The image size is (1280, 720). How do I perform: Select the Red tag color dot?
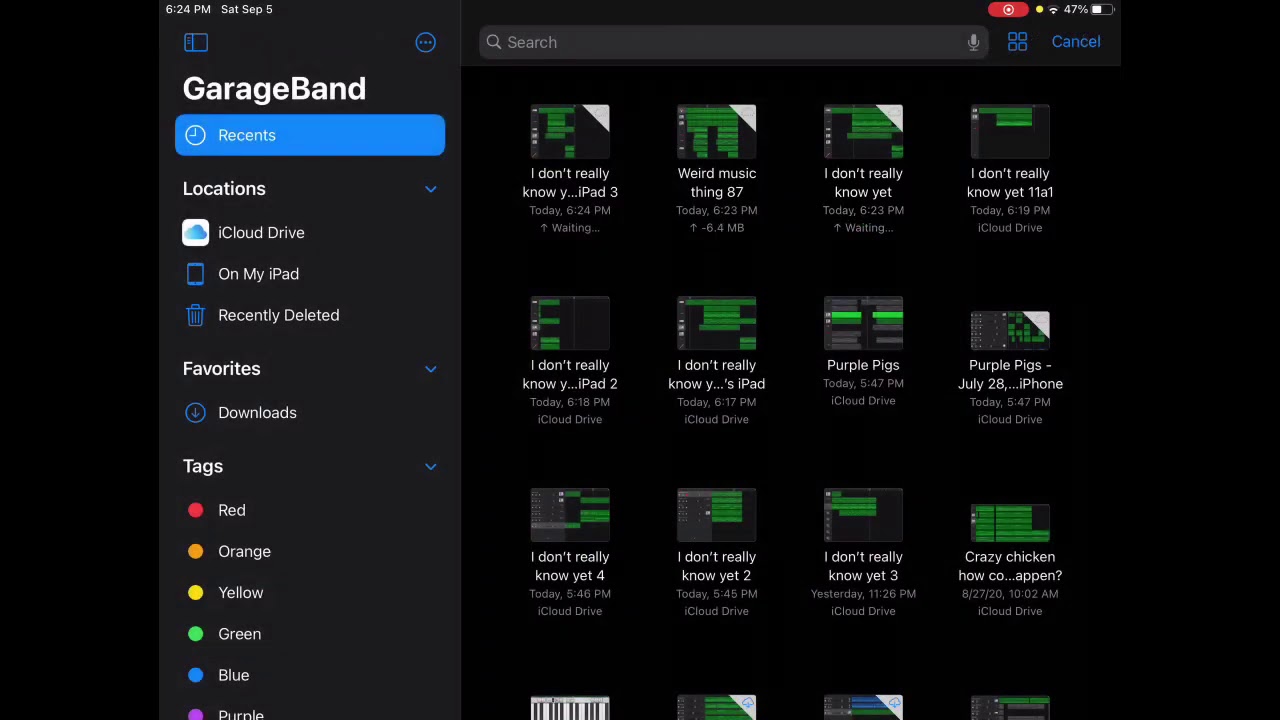tap(195, 510)
